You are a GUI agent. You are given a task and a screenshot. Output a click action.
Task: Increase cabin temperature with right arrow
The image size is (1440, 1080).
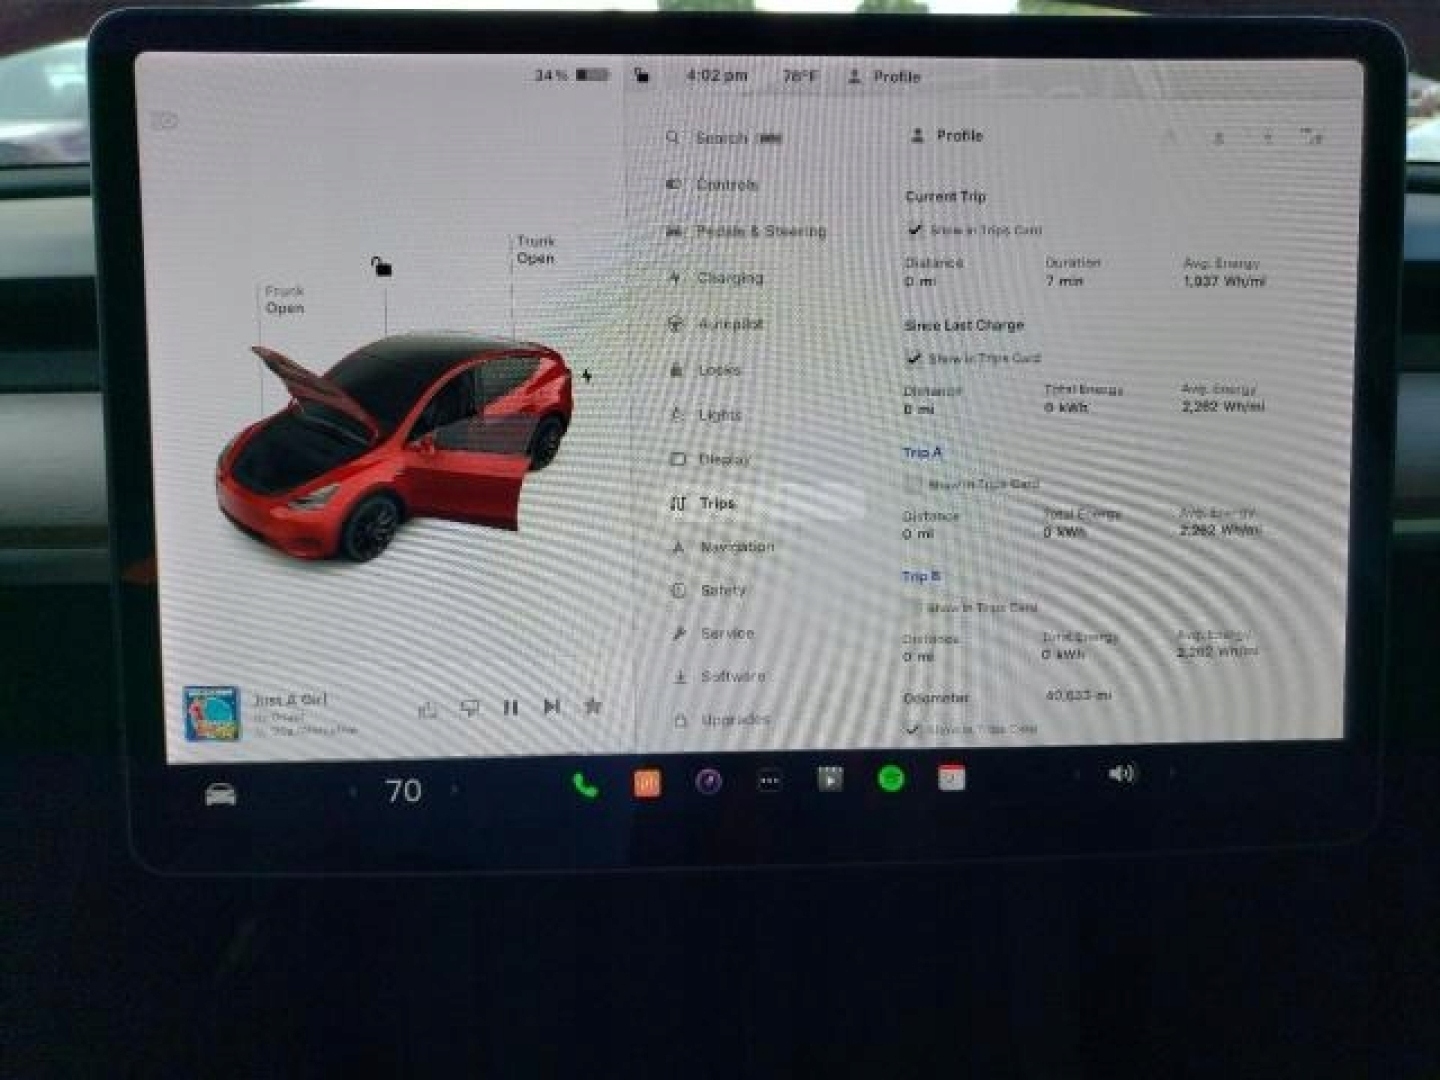(455, 790)
